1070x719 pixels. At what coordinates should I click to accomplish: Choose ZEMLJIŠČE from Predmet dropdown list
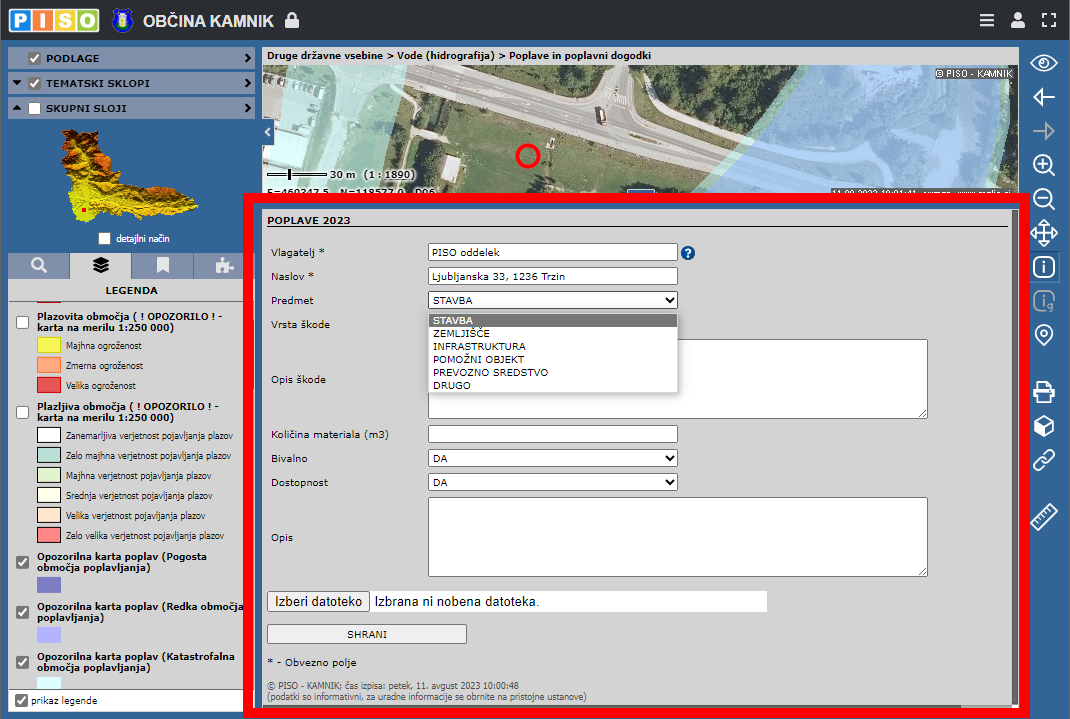[x=461, y=334]
